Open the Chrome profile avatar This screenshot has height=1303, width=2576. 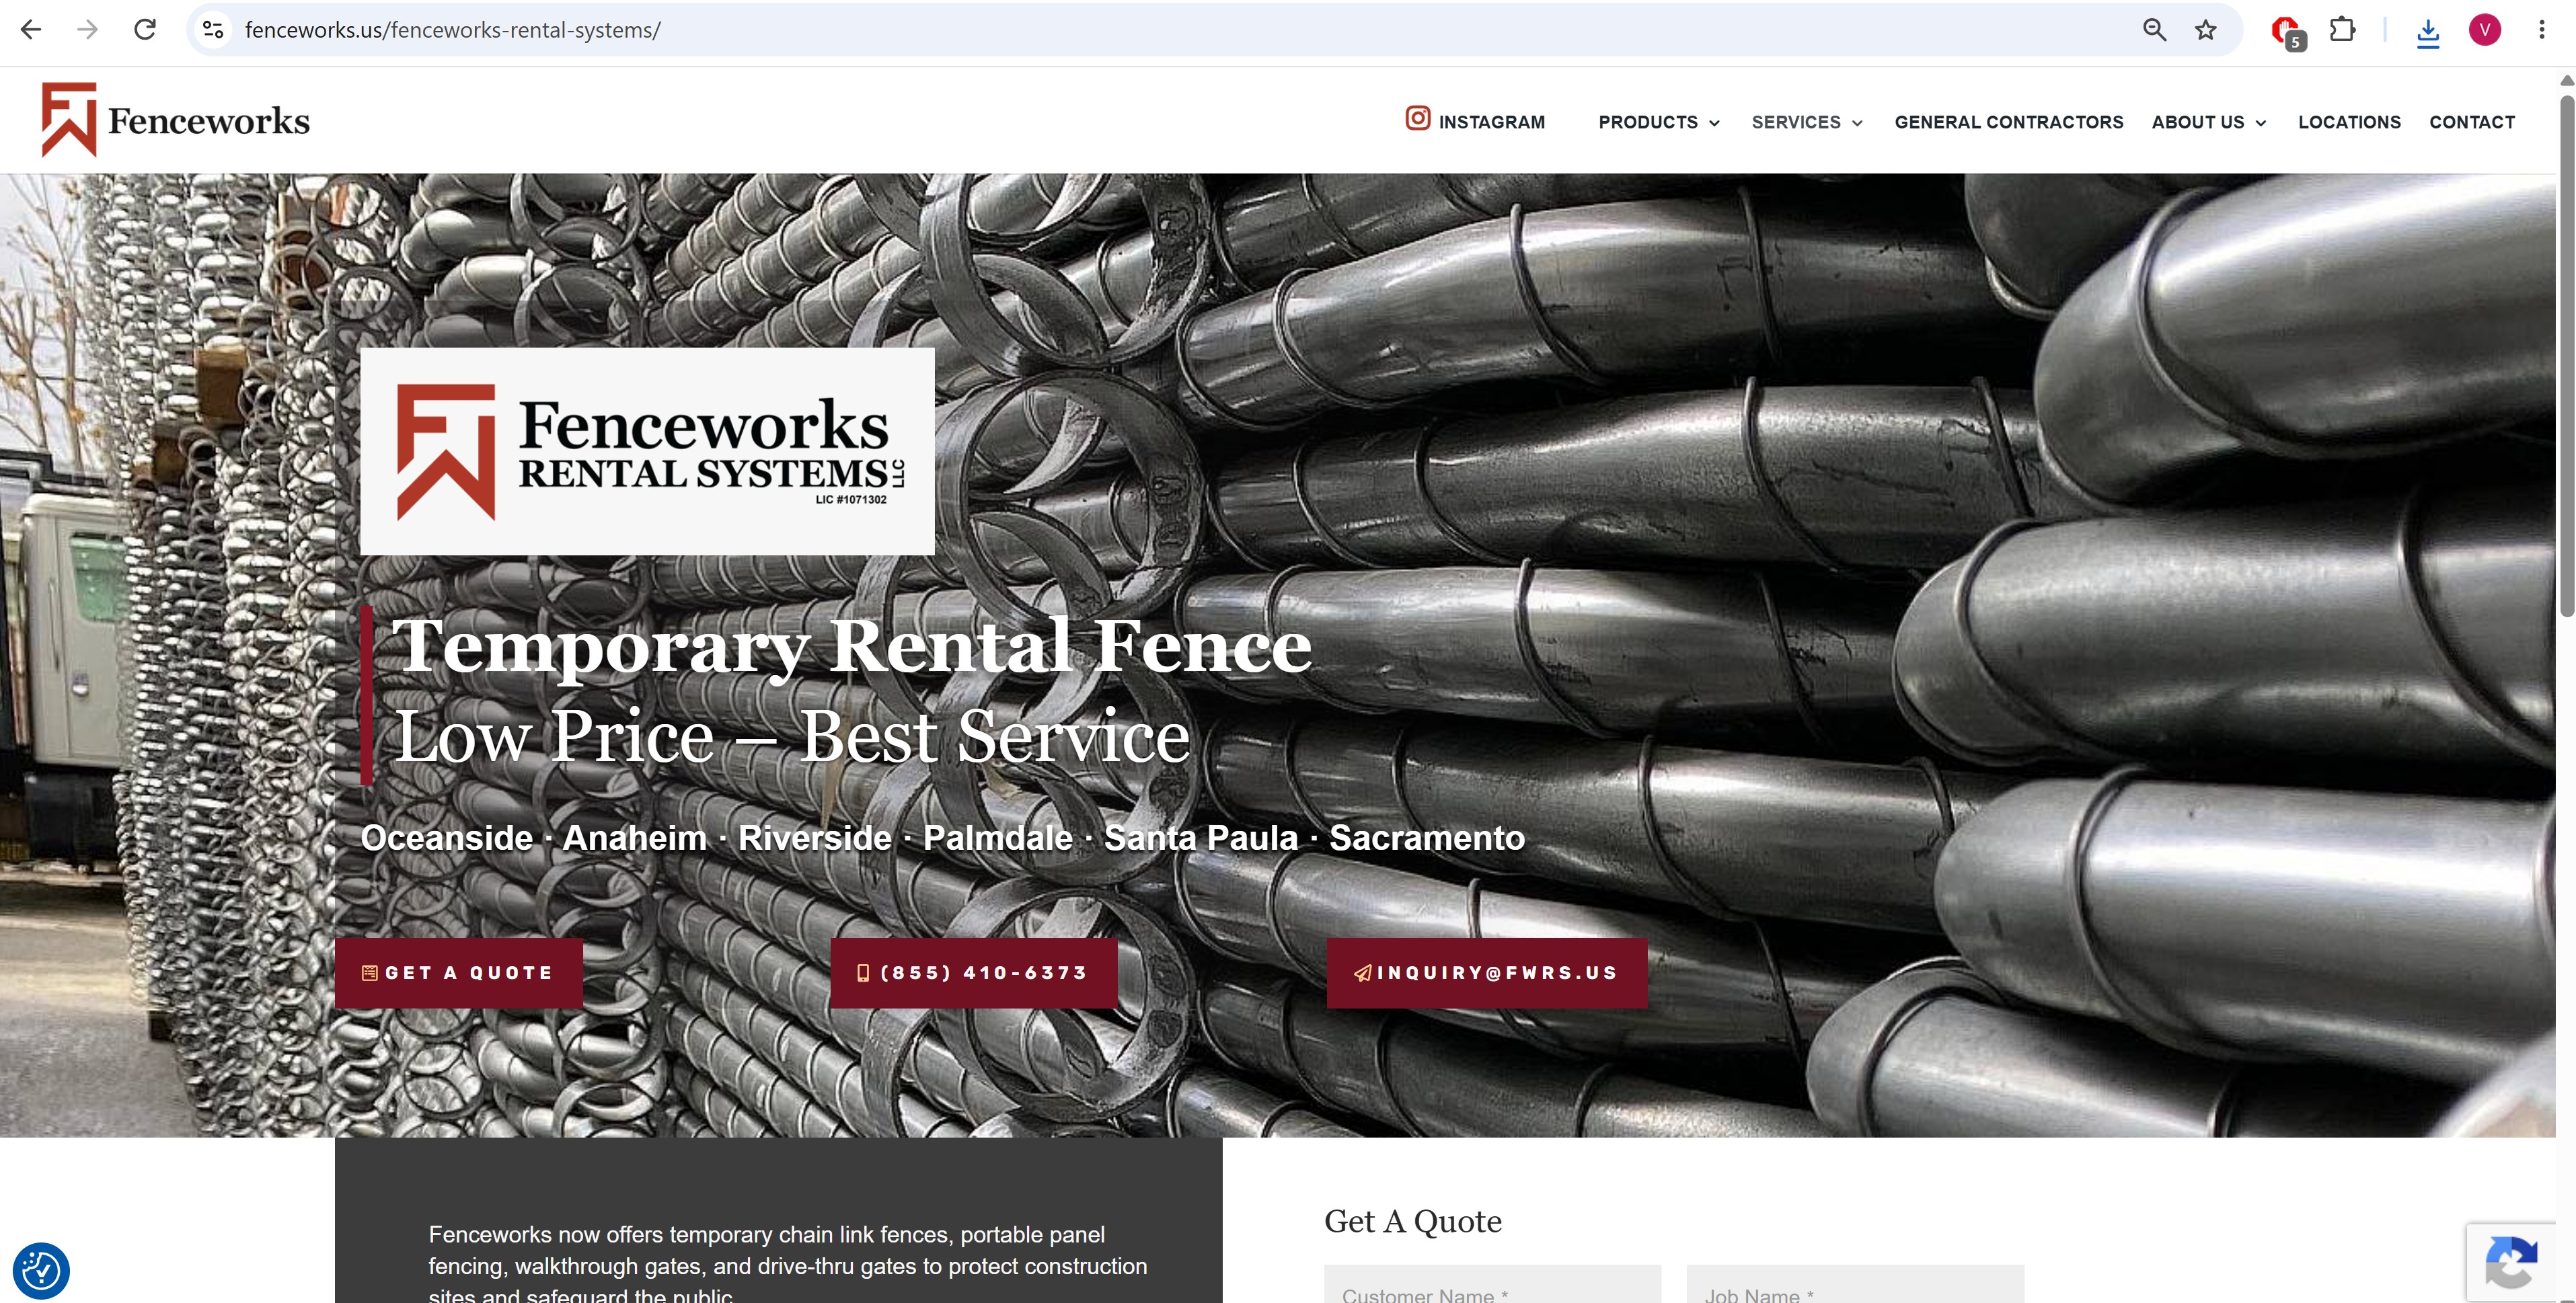2485,30
